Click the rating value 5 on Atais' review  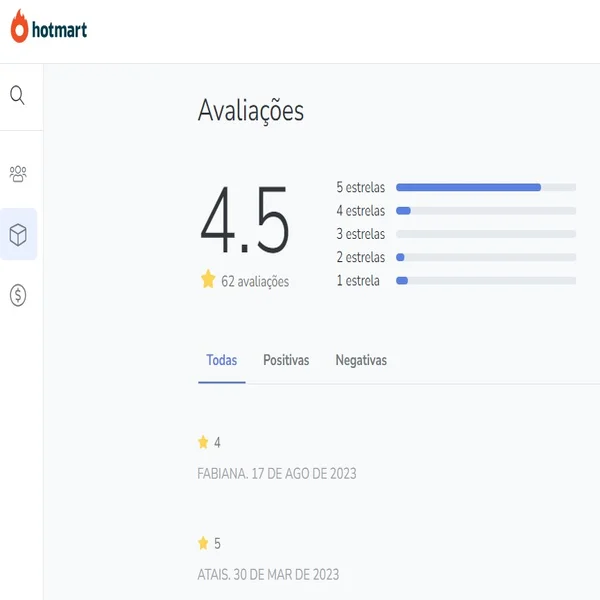pos(217,544)
